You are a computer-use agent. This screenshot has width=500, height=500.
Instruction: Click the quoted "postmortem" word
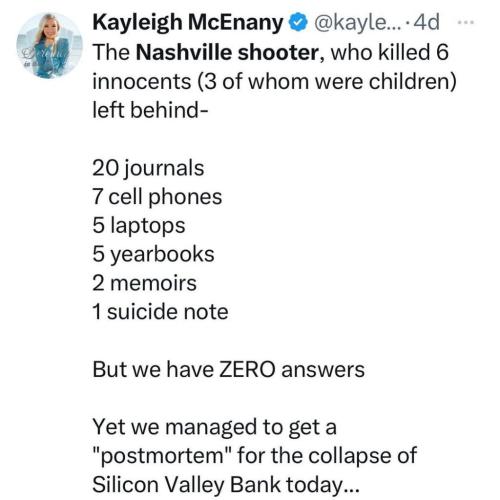point(163,456)
